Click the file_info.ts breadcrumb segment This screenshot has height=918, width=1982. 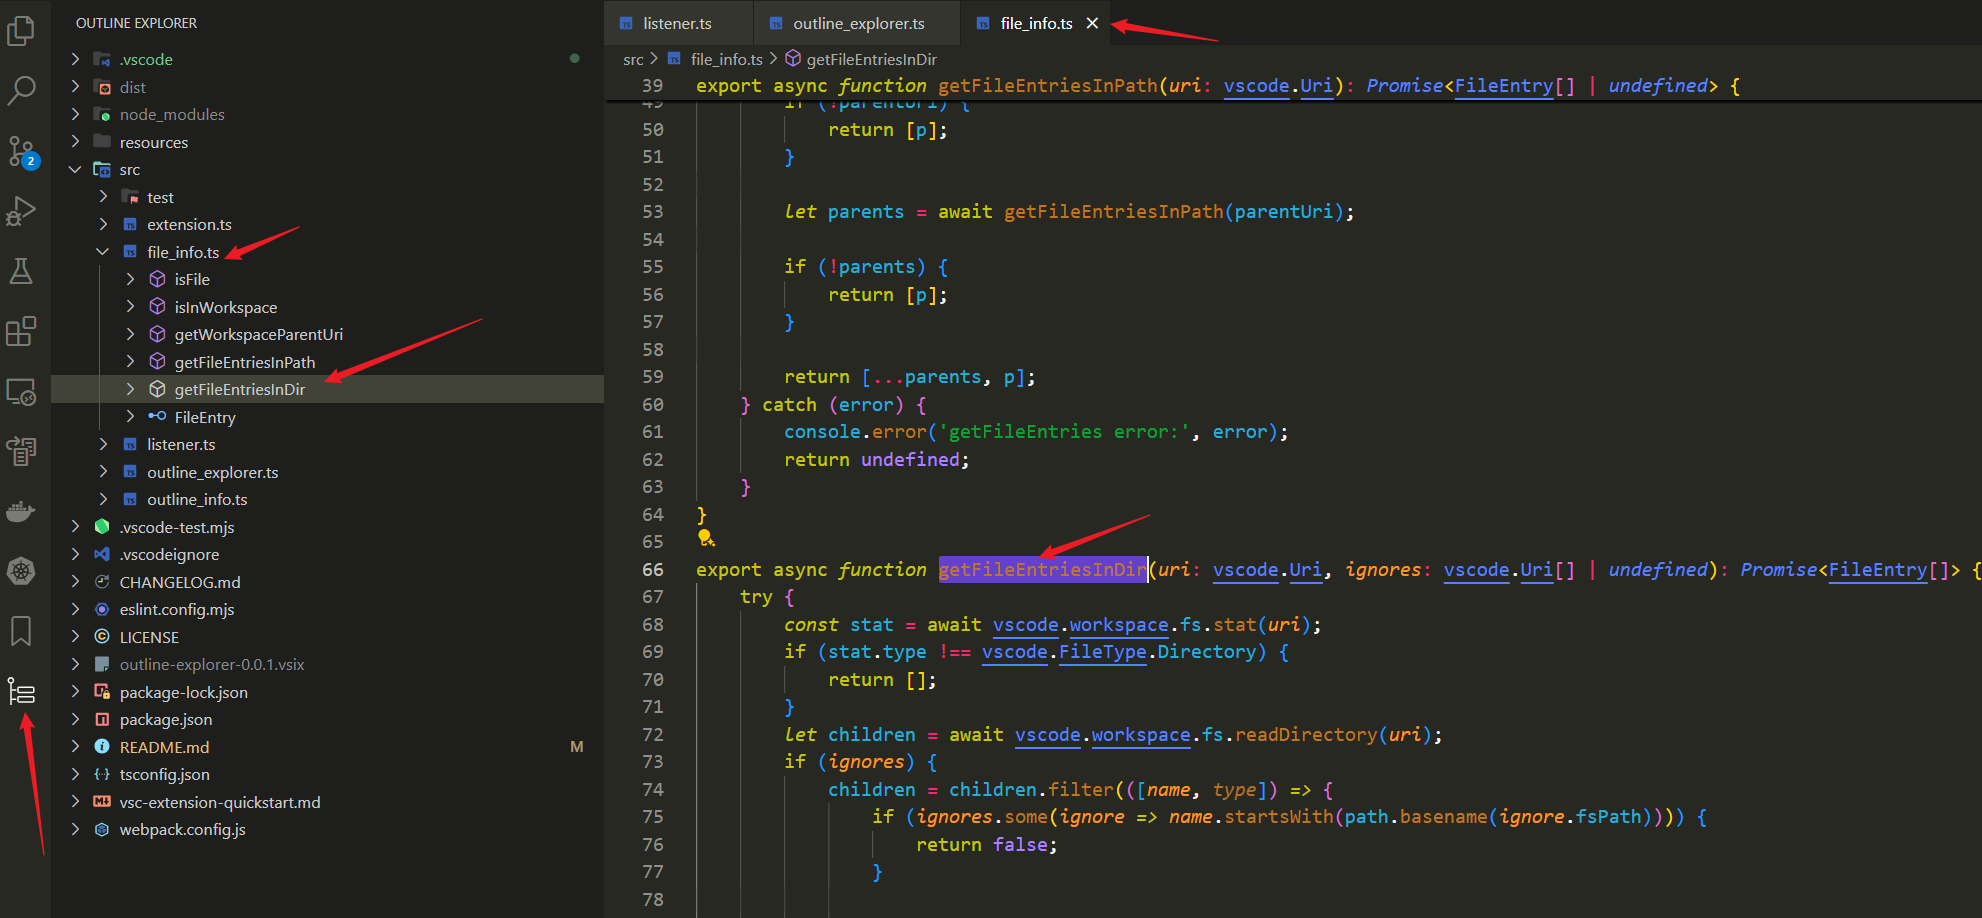727,59
